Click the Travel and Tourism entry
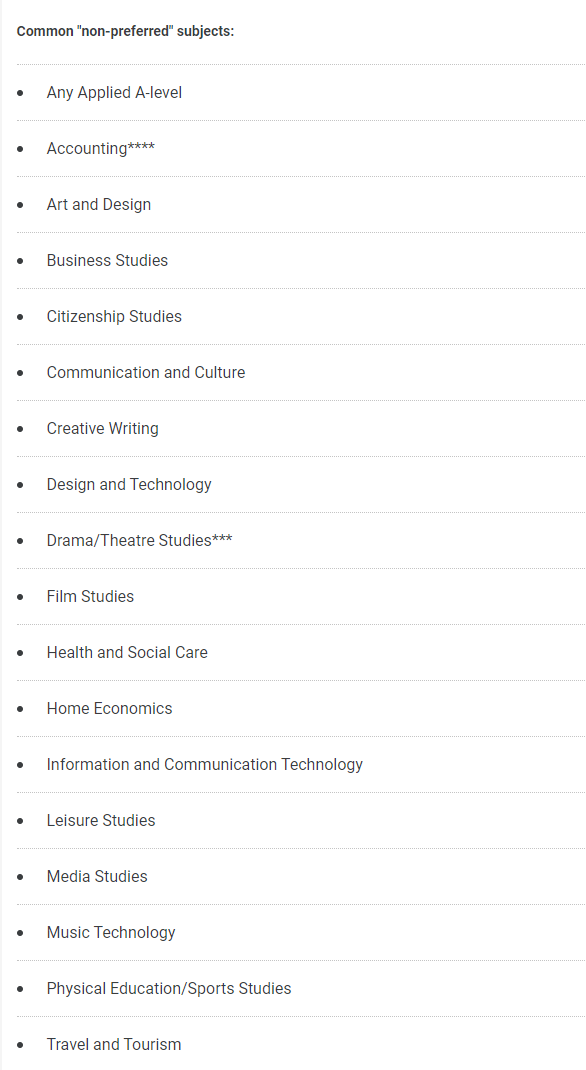The image size is (586, 1070). 114,1044
